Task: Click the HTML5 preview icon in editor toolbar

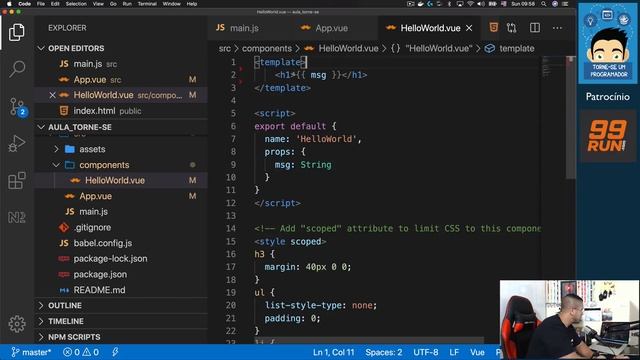Action: 493,28
